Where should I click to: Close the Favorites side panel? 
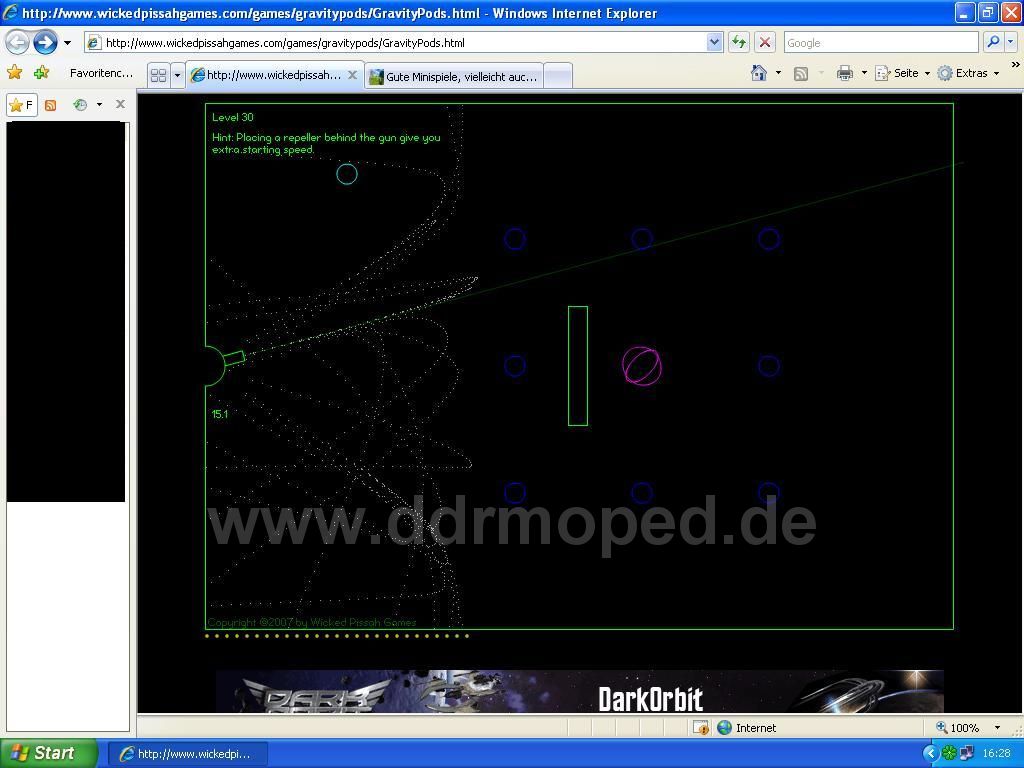tap(120, 104)
